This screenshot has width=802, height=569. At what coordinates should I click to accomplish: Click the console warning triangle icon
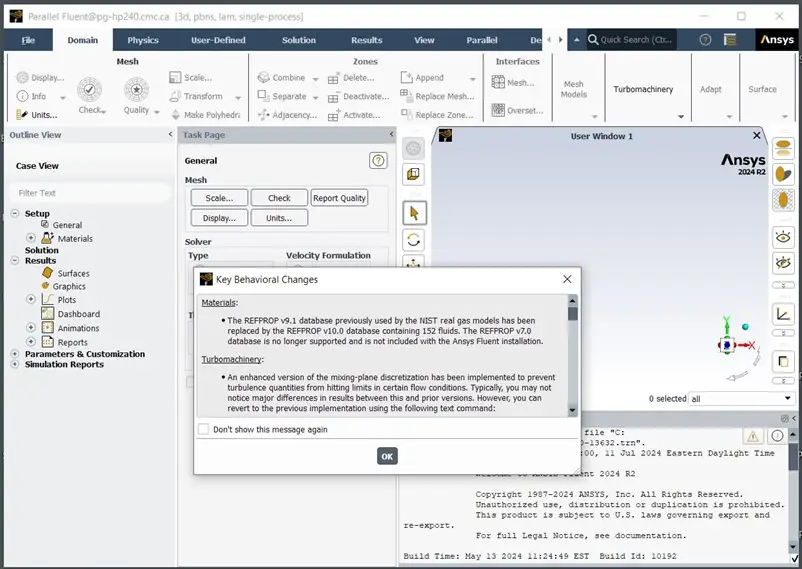753,436
